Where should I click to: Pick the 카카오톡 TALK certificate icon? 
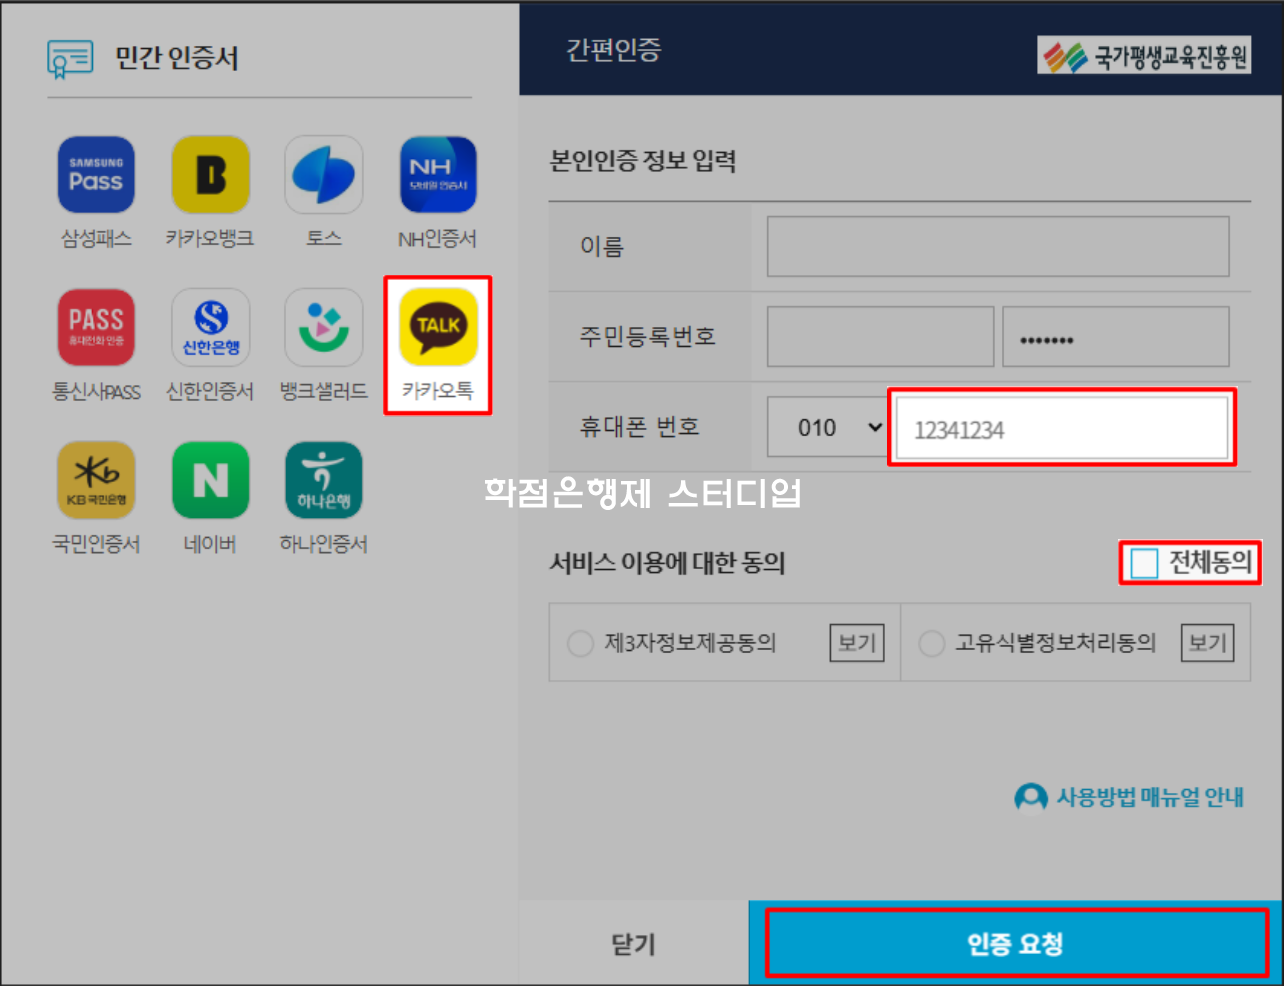(x=438, y=327)
